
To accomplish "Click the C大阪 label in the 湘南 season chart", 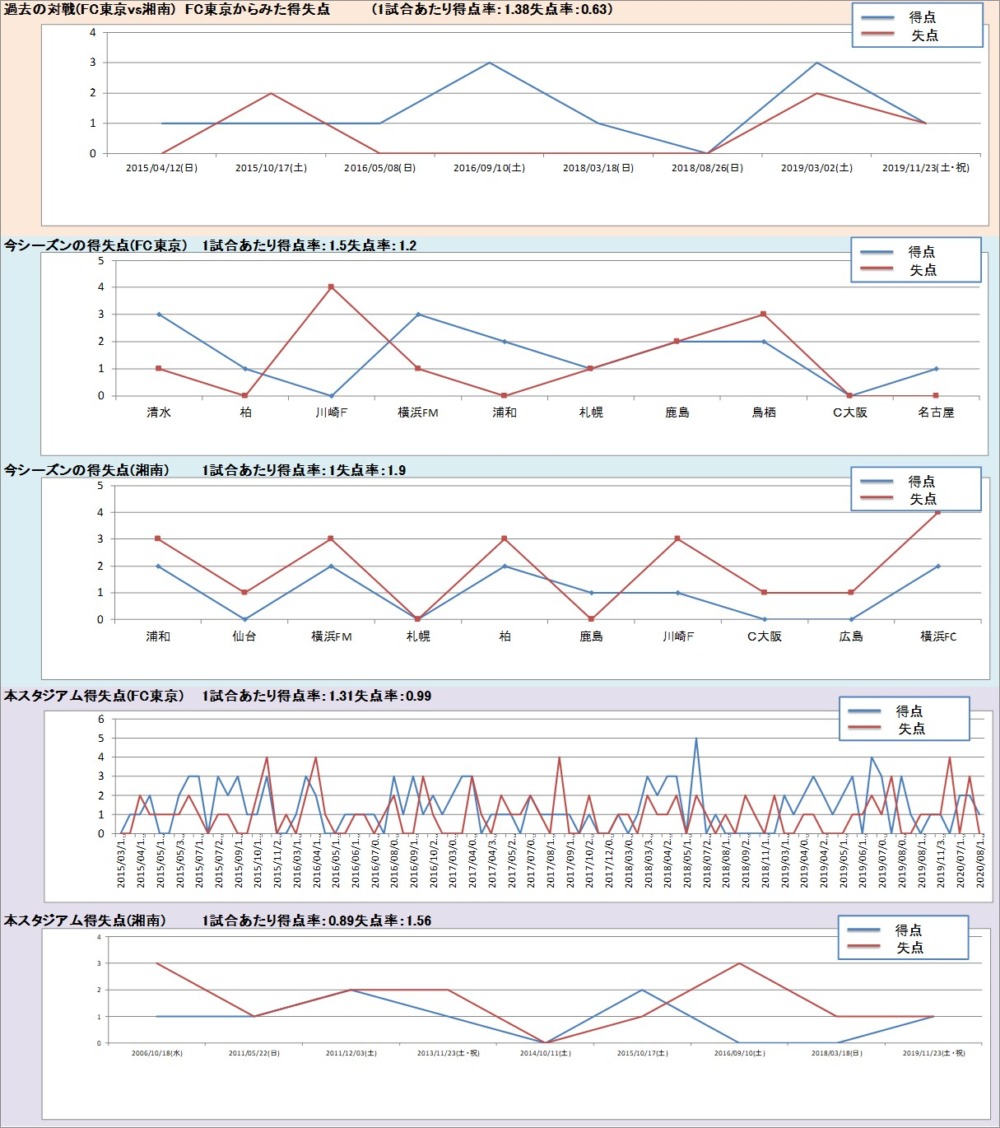I will click(x=765, y=636).
